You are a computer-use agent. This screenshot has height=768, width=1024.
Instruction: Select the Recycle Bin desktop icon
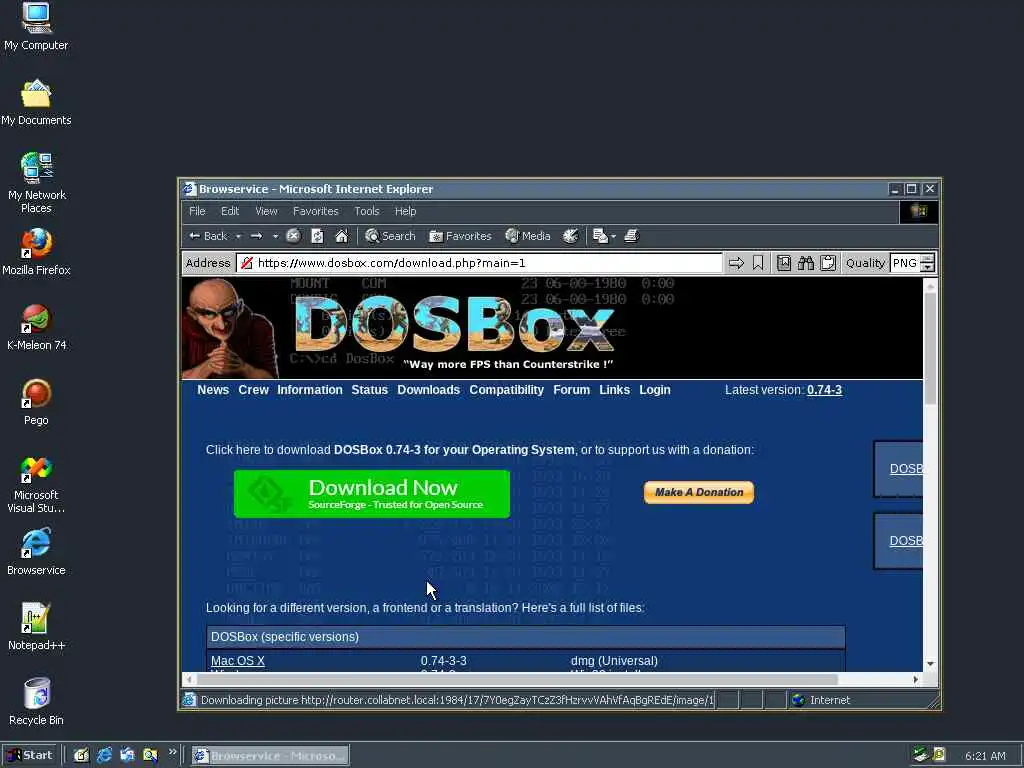click(36, 702)
